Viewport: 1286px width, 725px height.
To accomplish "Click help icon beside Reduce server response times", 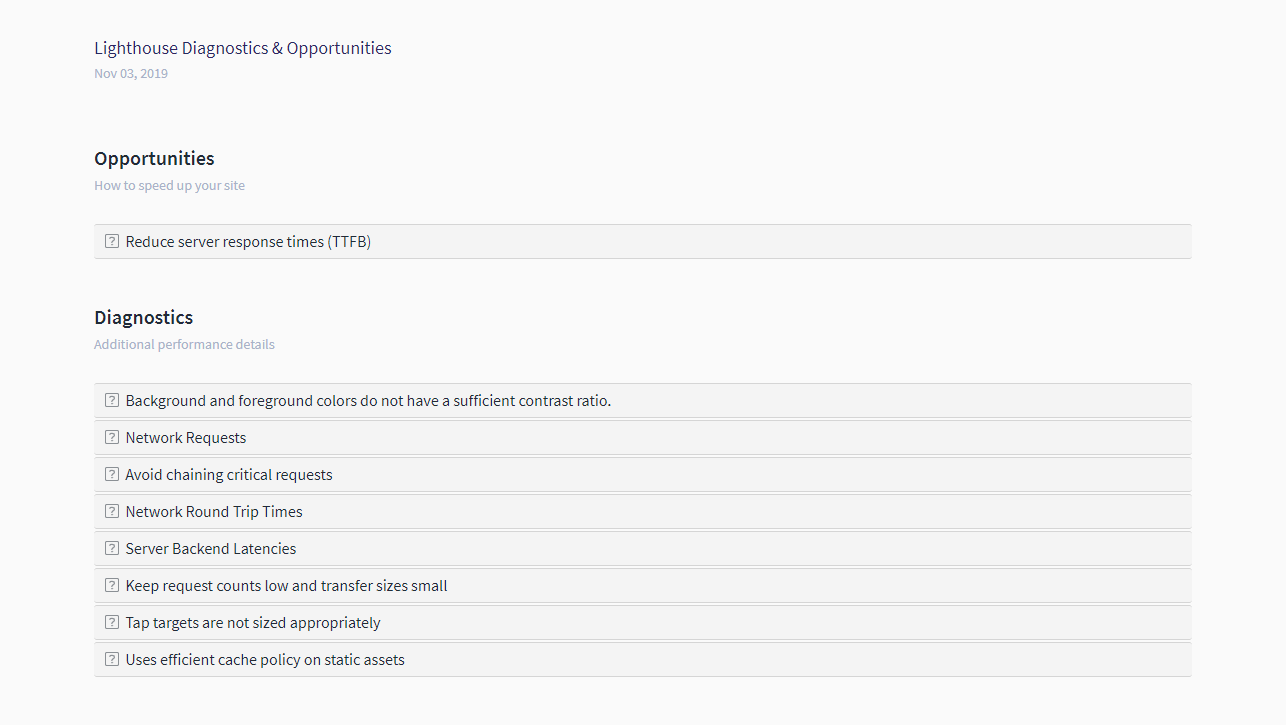I will point(112,241).
